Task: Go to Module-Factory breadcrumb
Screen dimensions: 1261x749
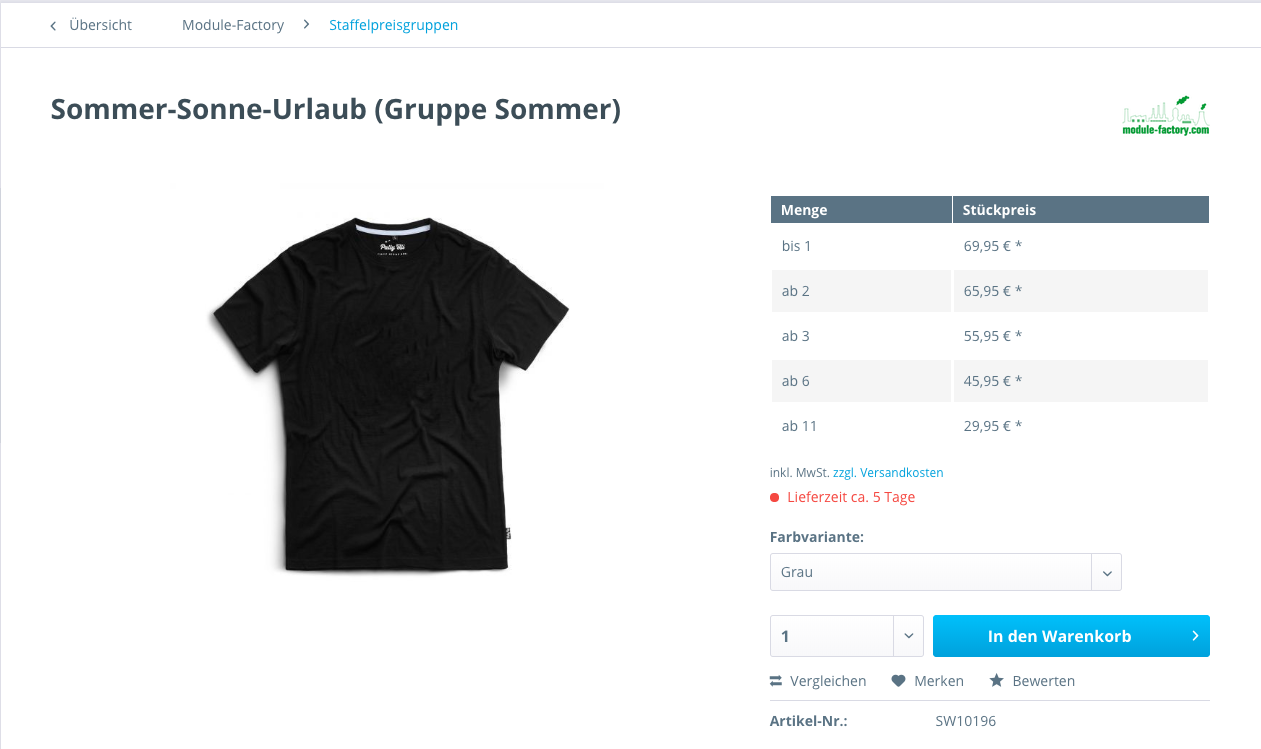Action: (233, 25)
